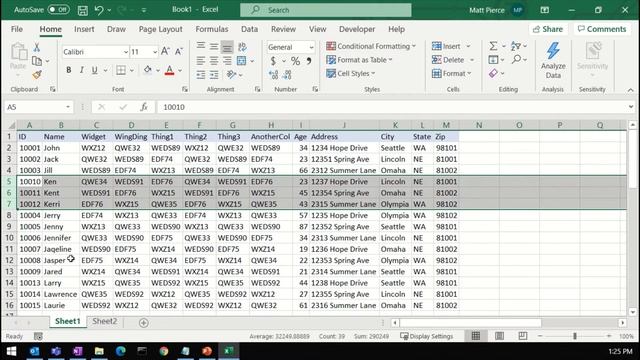Center text horizontally
The height and width of the screenshot is (360, 640).
214,61
